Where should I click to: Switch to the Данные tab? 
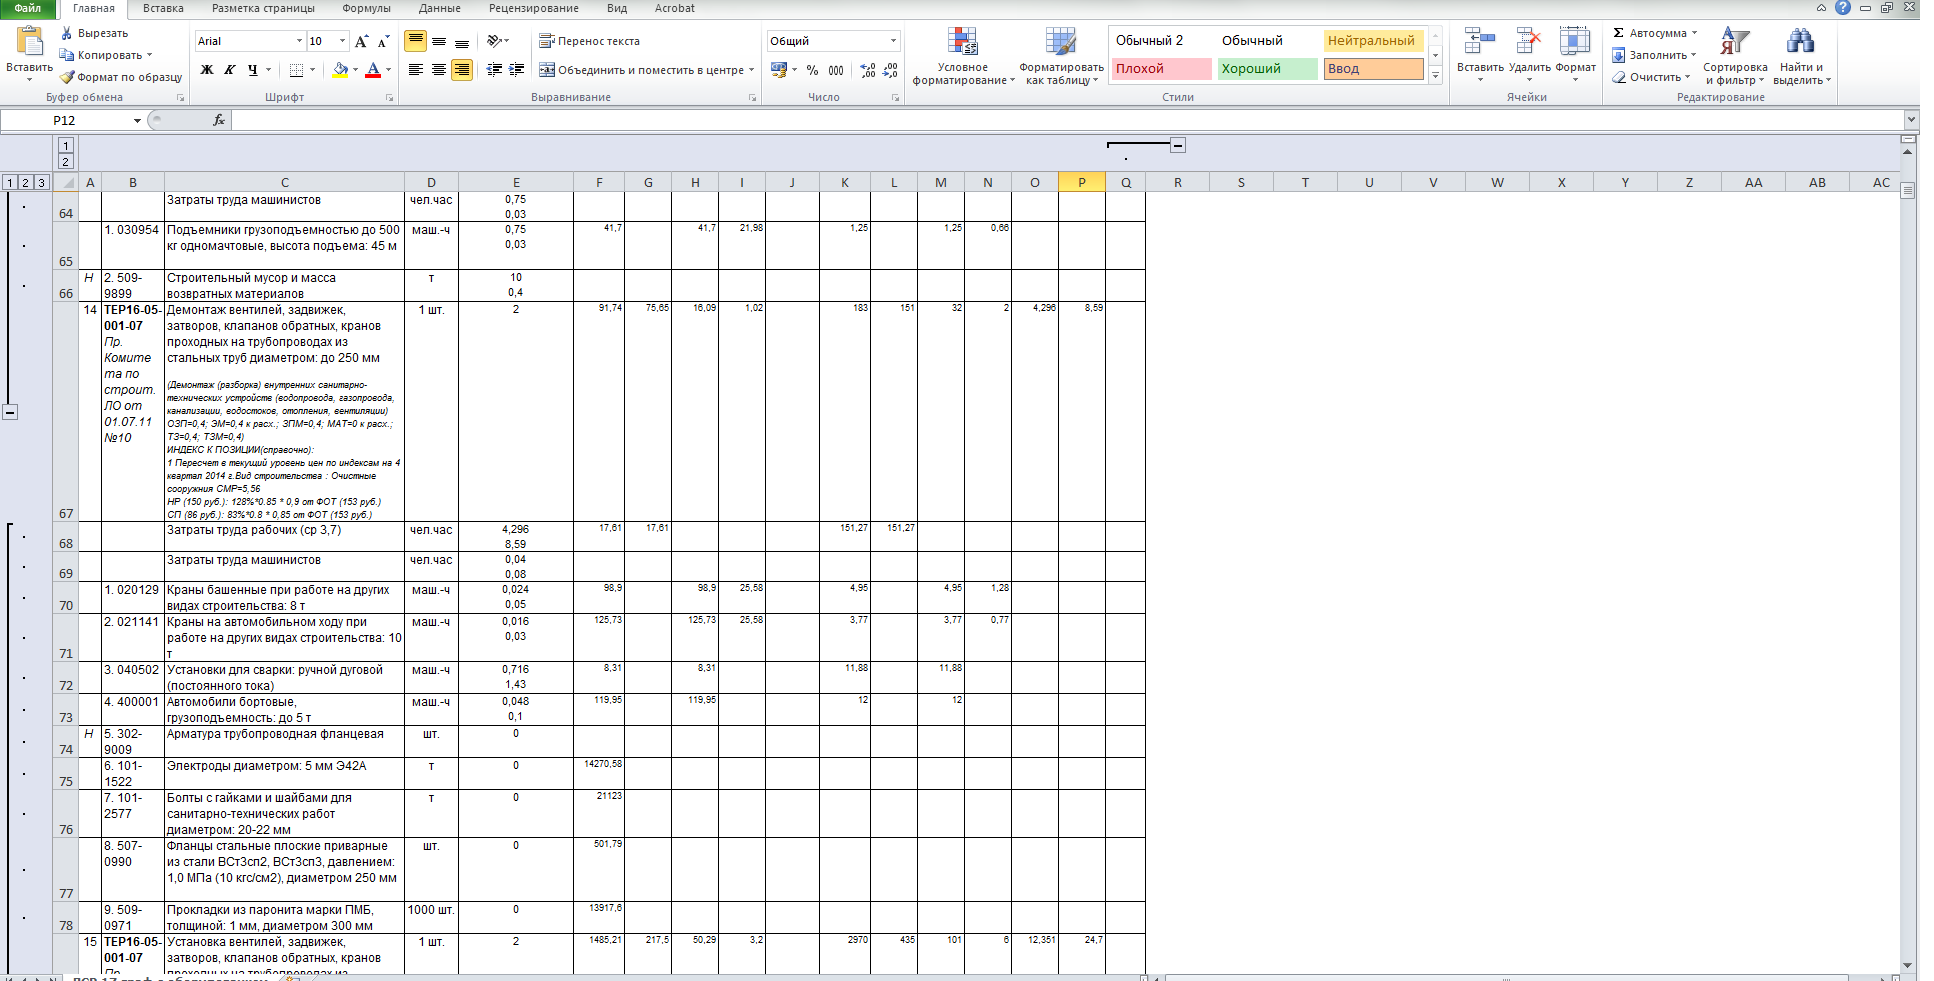click(x=440, y=8)
